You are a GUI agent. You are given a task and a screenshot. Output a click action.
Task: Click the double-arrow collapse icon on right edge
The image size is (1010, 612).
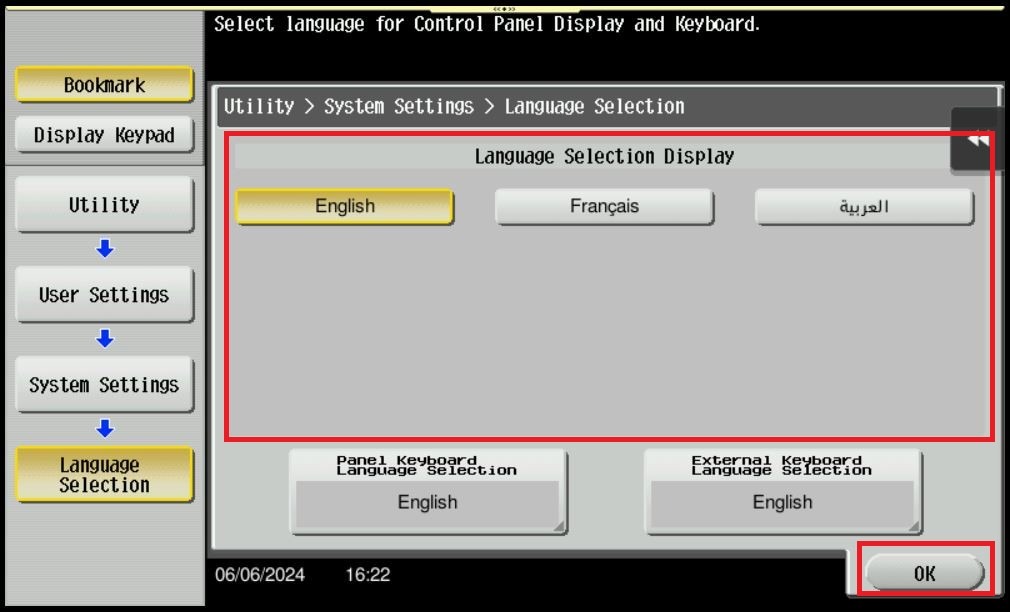coord(977,141)
